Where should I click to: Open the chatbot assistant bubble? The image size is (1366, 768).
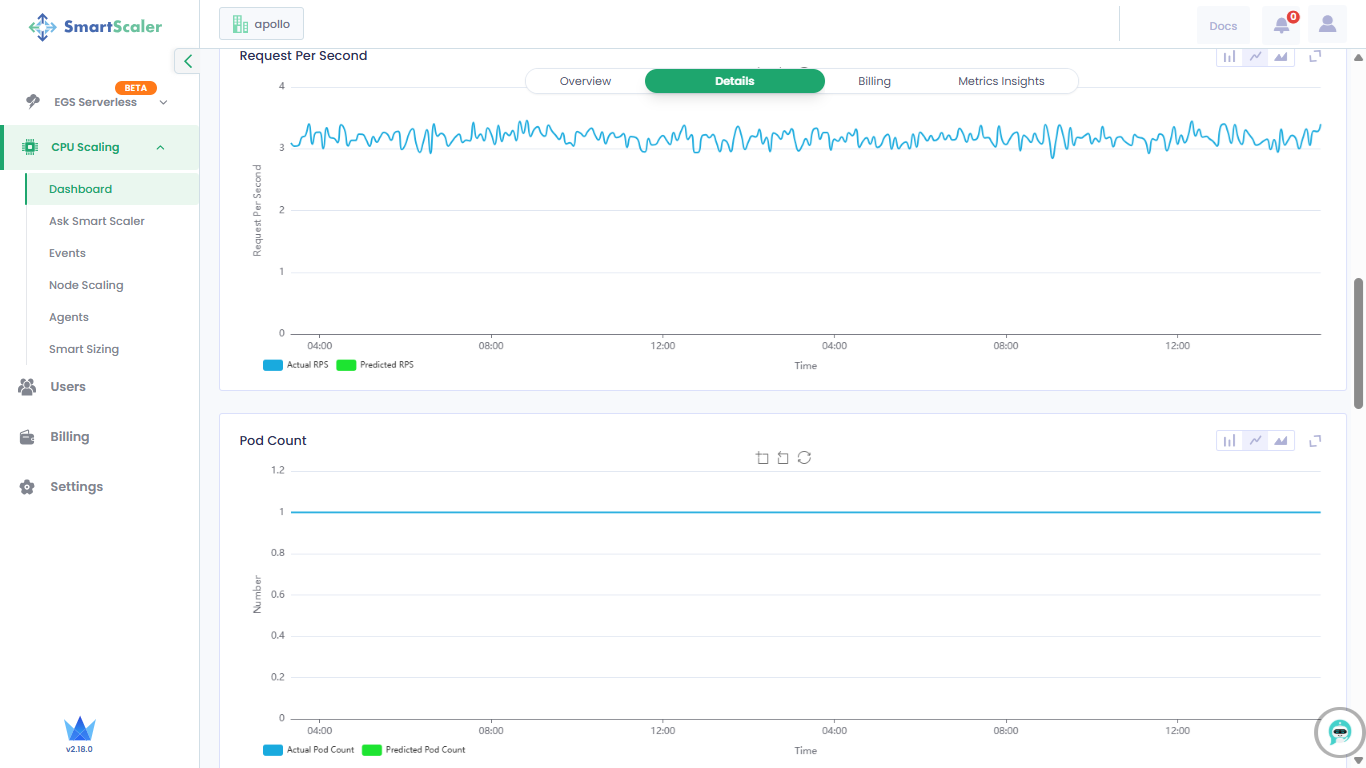(1339, 733)
